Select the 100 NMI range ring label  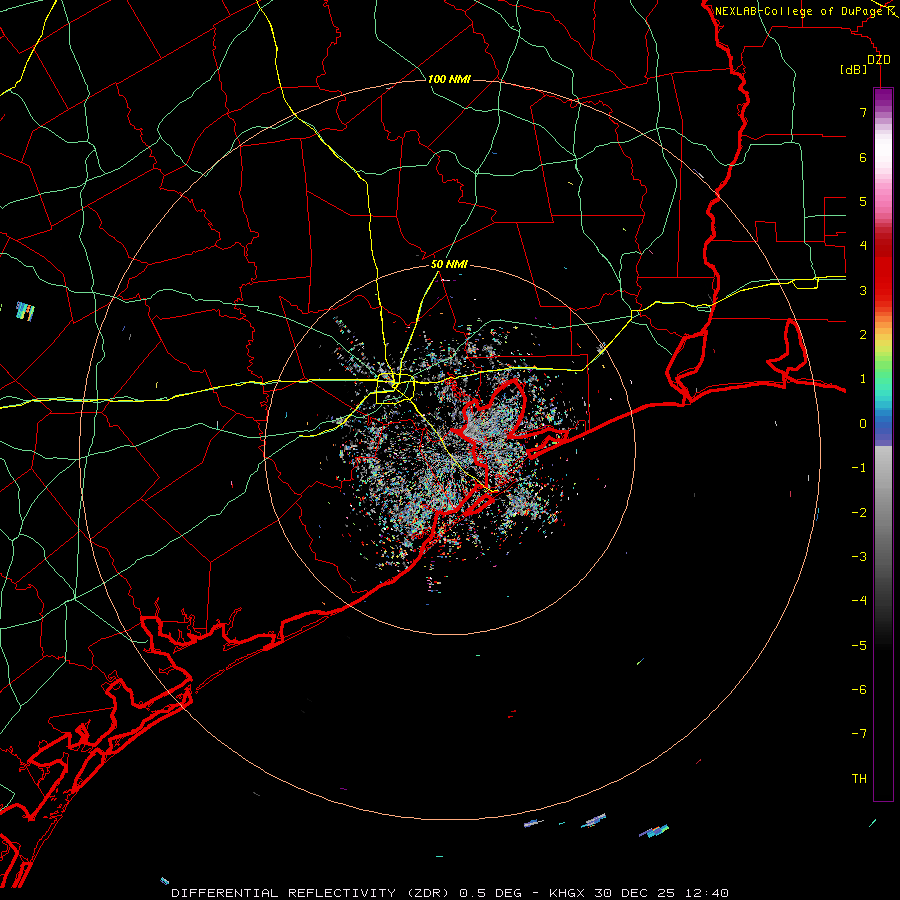point(449,79)
